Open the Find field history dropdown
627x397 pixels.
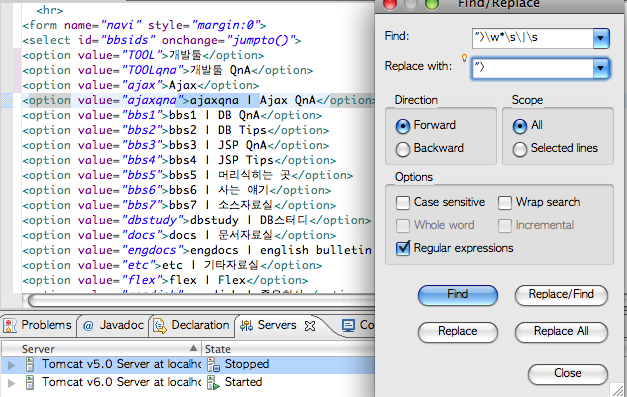(x=601, y=38)
